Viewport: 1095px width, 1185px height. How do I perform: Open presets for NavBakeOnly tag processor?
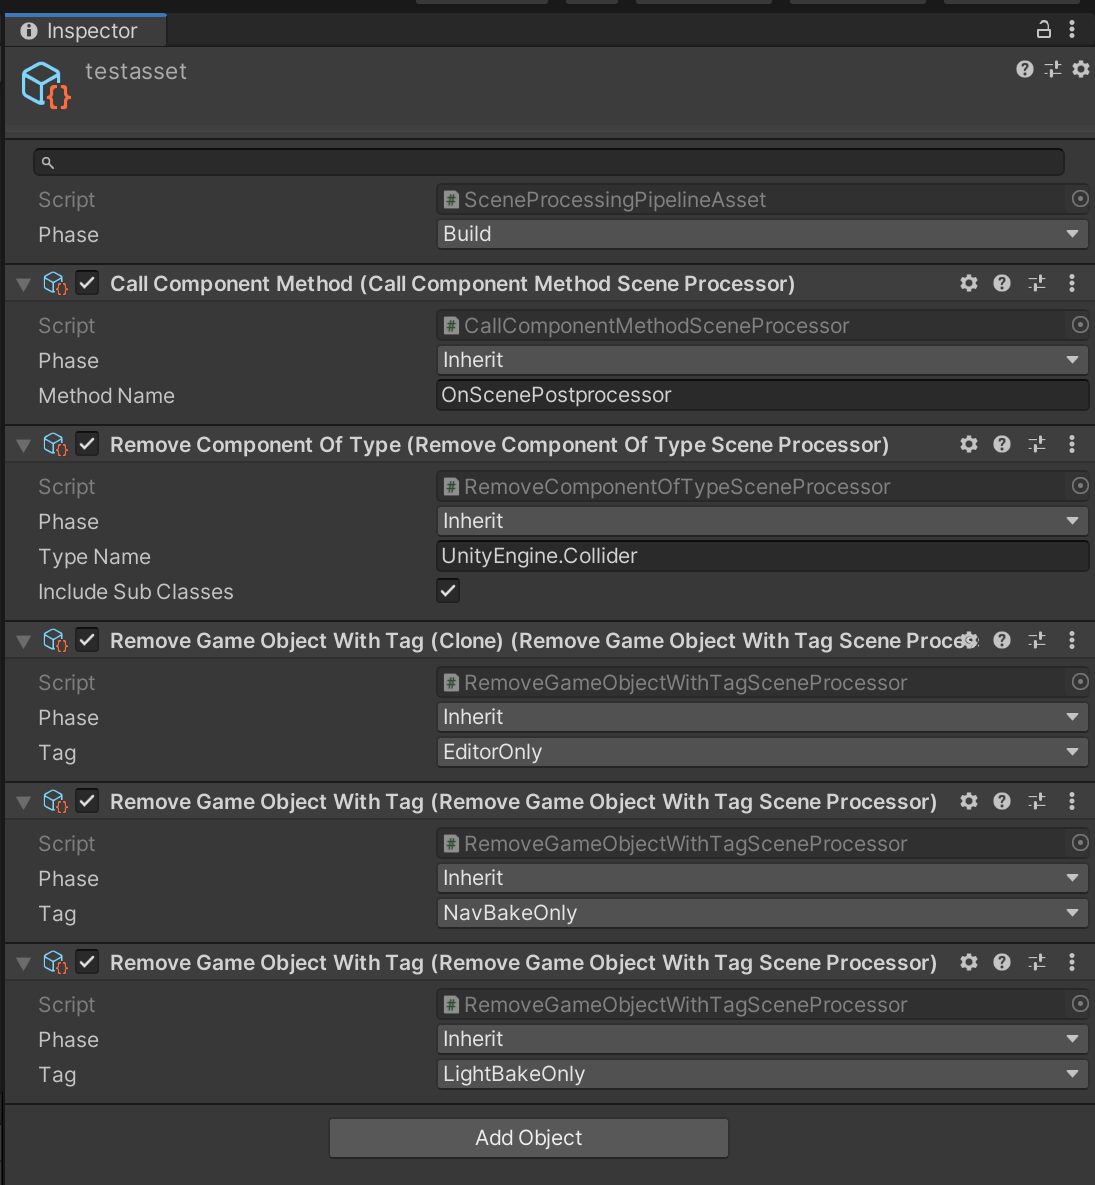pyautogui.click(x=1037, y=802)
